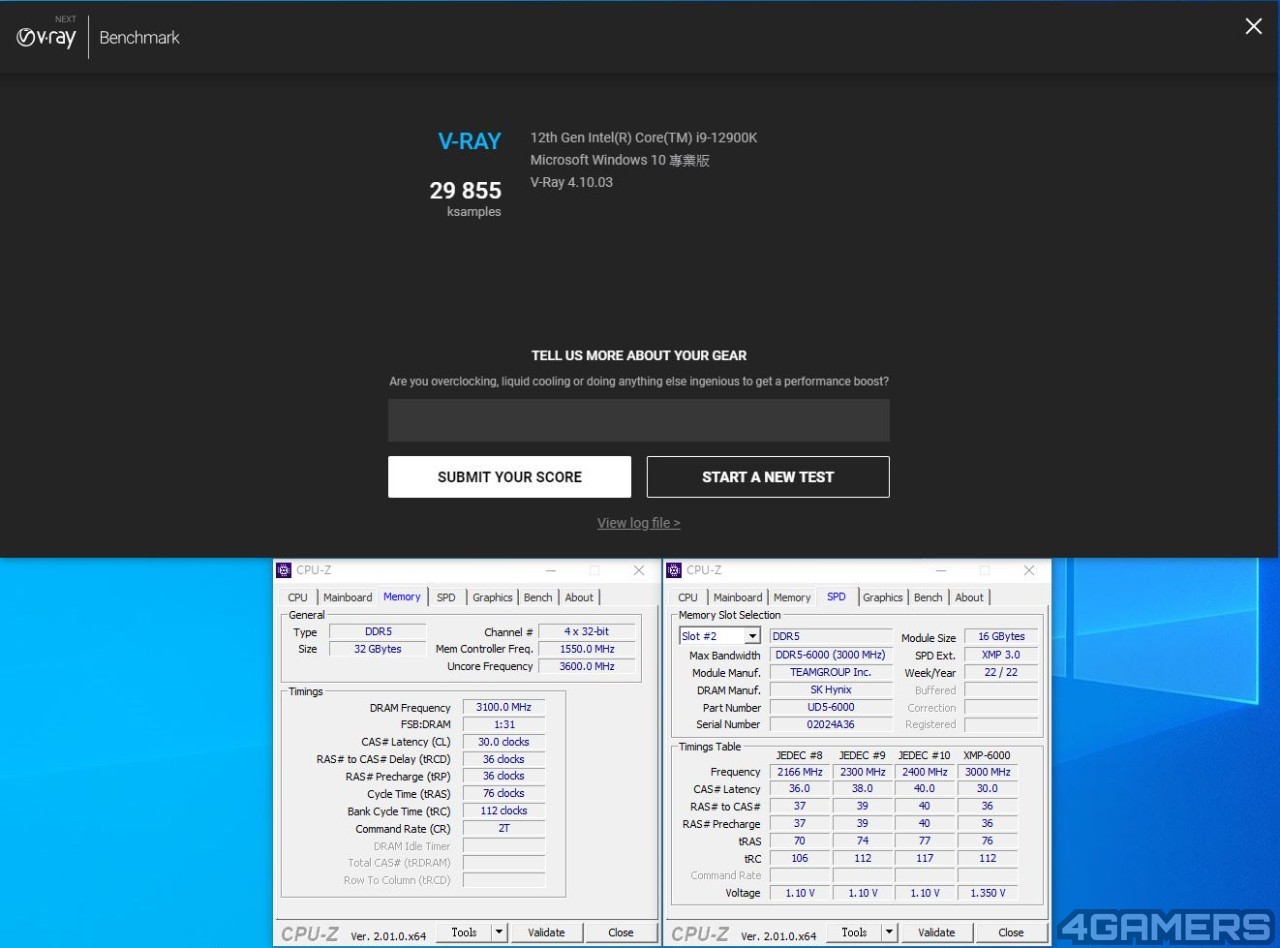Image resolution: width=1280 pixels, height=948 pixels.
Task: Open Graphics tab in right CPU-Z window
Action: click(x=882, y=597)
